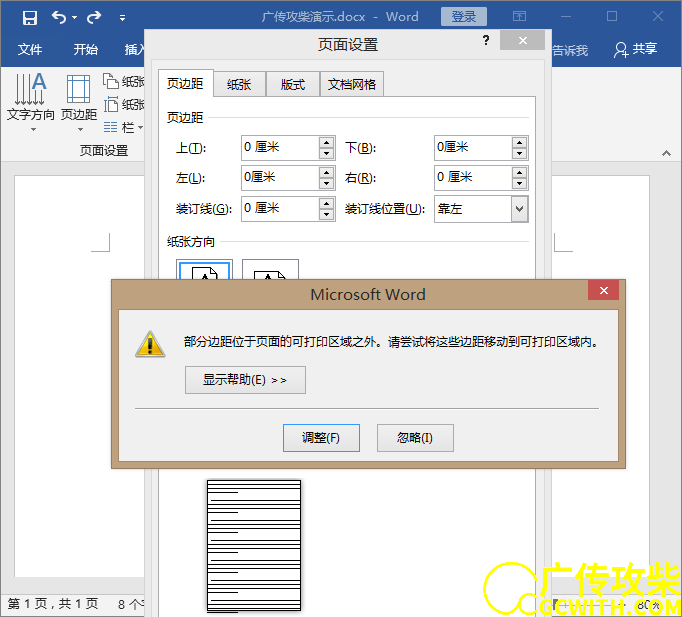This screenshot has height=617, width=682.
Task: Open the Undo history dropdown arrow
Action: coord(74,17)
